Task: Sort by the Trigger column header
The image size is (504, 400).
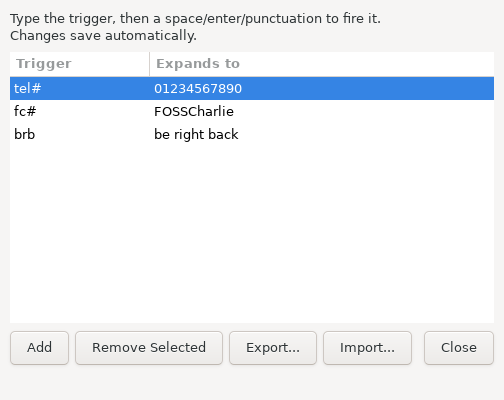Action: click(80, 64)
